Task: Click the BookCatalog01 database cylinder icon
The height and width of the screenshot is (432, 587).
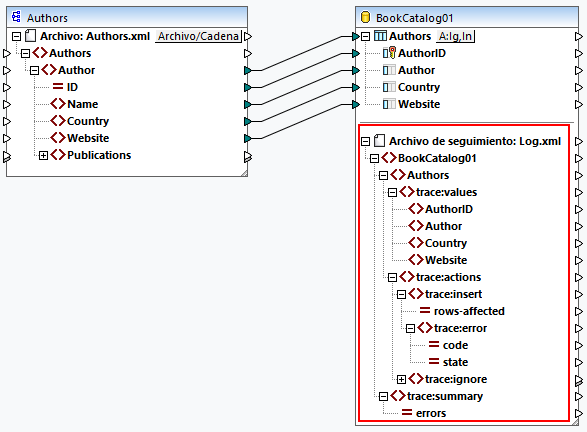Action: [x=365, y=17]
